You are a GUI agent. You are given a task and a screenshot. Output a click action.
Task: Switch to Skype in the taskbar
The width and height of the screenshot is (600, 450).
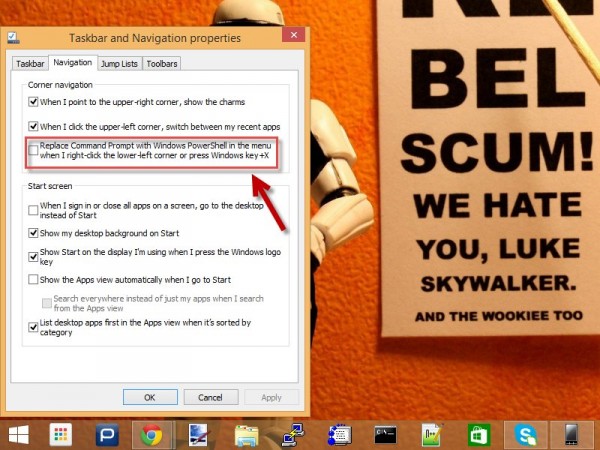coord(525,435)
